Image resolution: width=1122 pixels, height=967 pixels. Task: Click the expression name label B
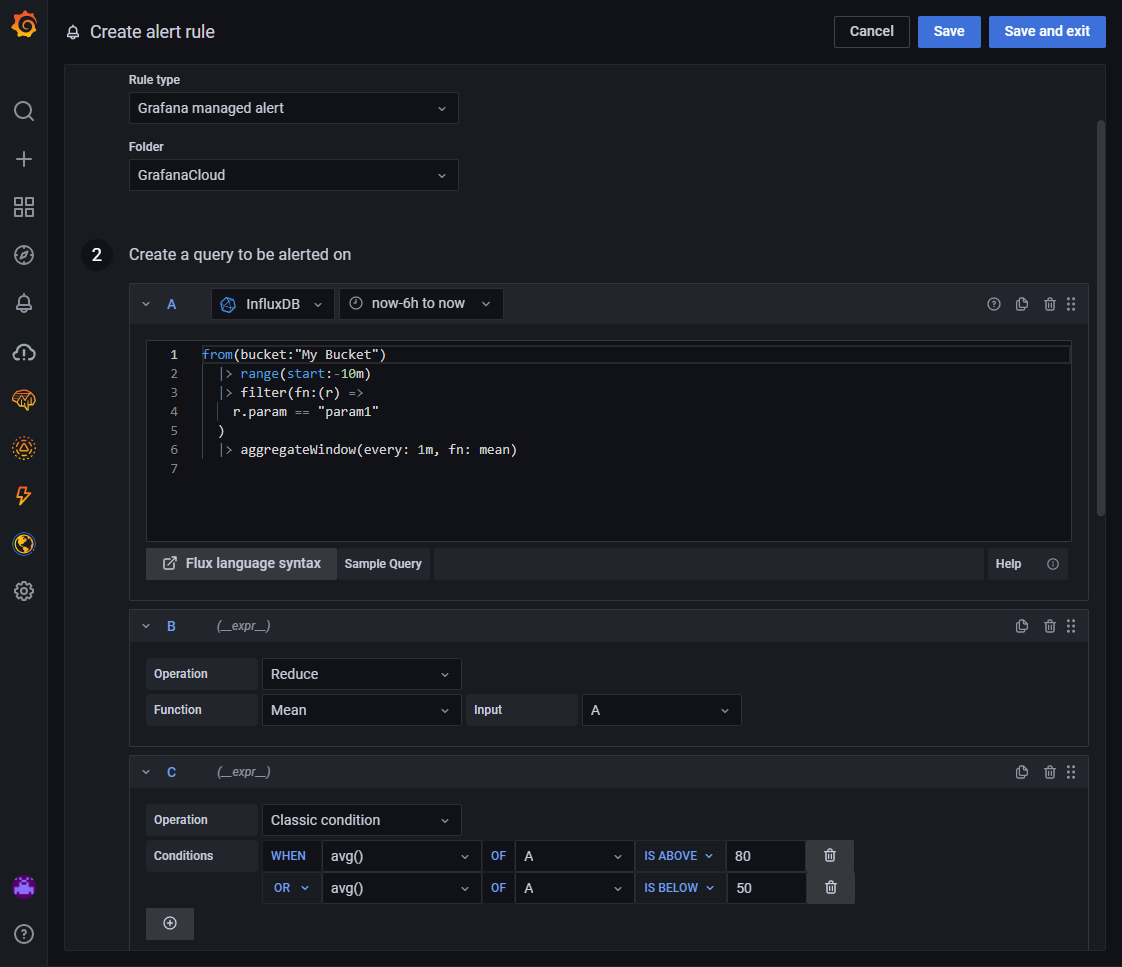[x=172, y=626]
